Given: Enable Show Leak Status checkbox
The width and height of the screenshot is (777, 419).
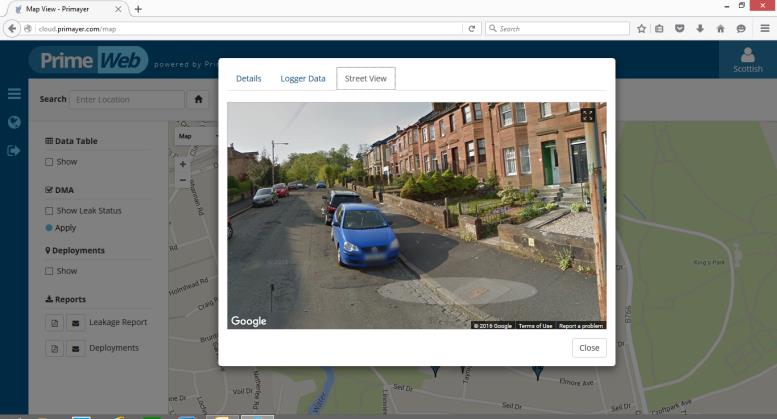Looking at the screenshot, I should click(x=49, y=211).
